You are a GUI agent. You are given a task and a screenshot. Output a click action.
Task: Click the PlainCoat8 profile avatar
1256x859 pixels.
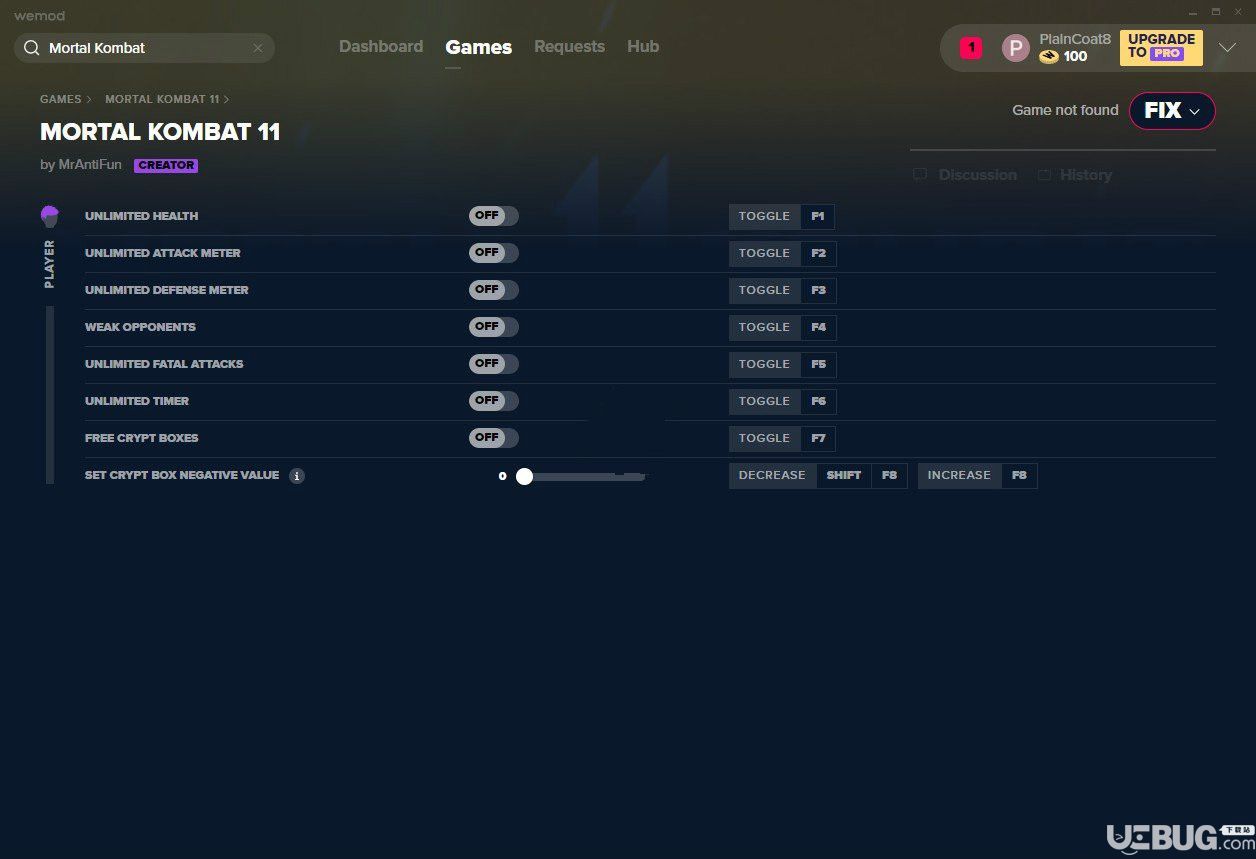[1016, 48]
